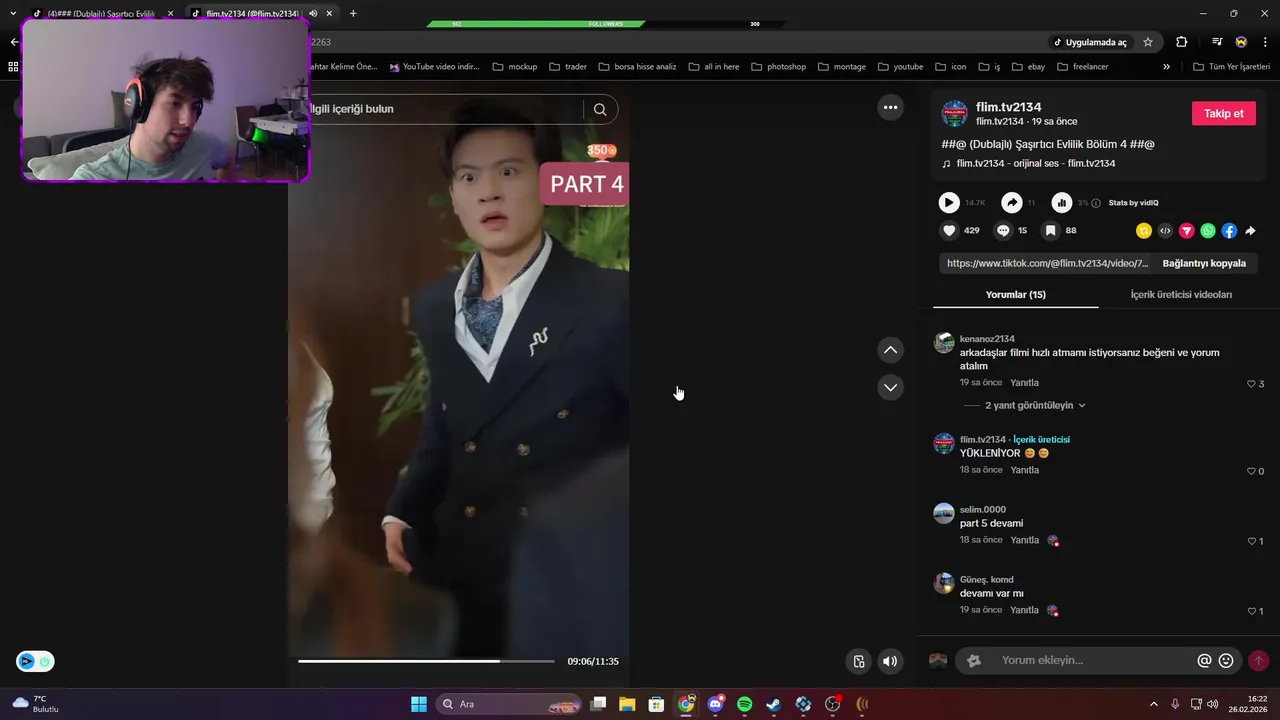
Task: Open the info icon next to 3%
Action: coord(1096,203)
